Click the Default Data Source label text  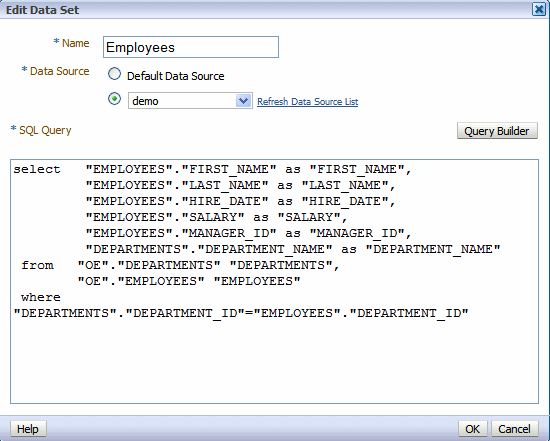(x=175, y=76)
